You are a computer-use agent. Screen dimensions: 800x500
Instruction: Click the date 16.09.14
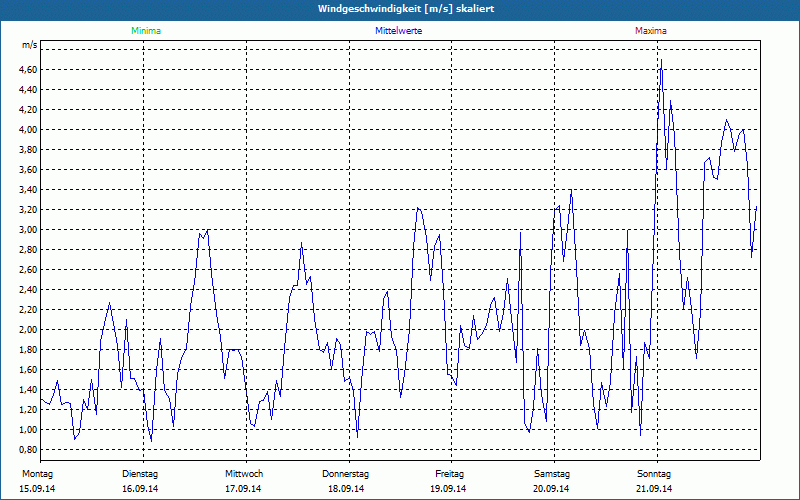click(x=140, y=489)
